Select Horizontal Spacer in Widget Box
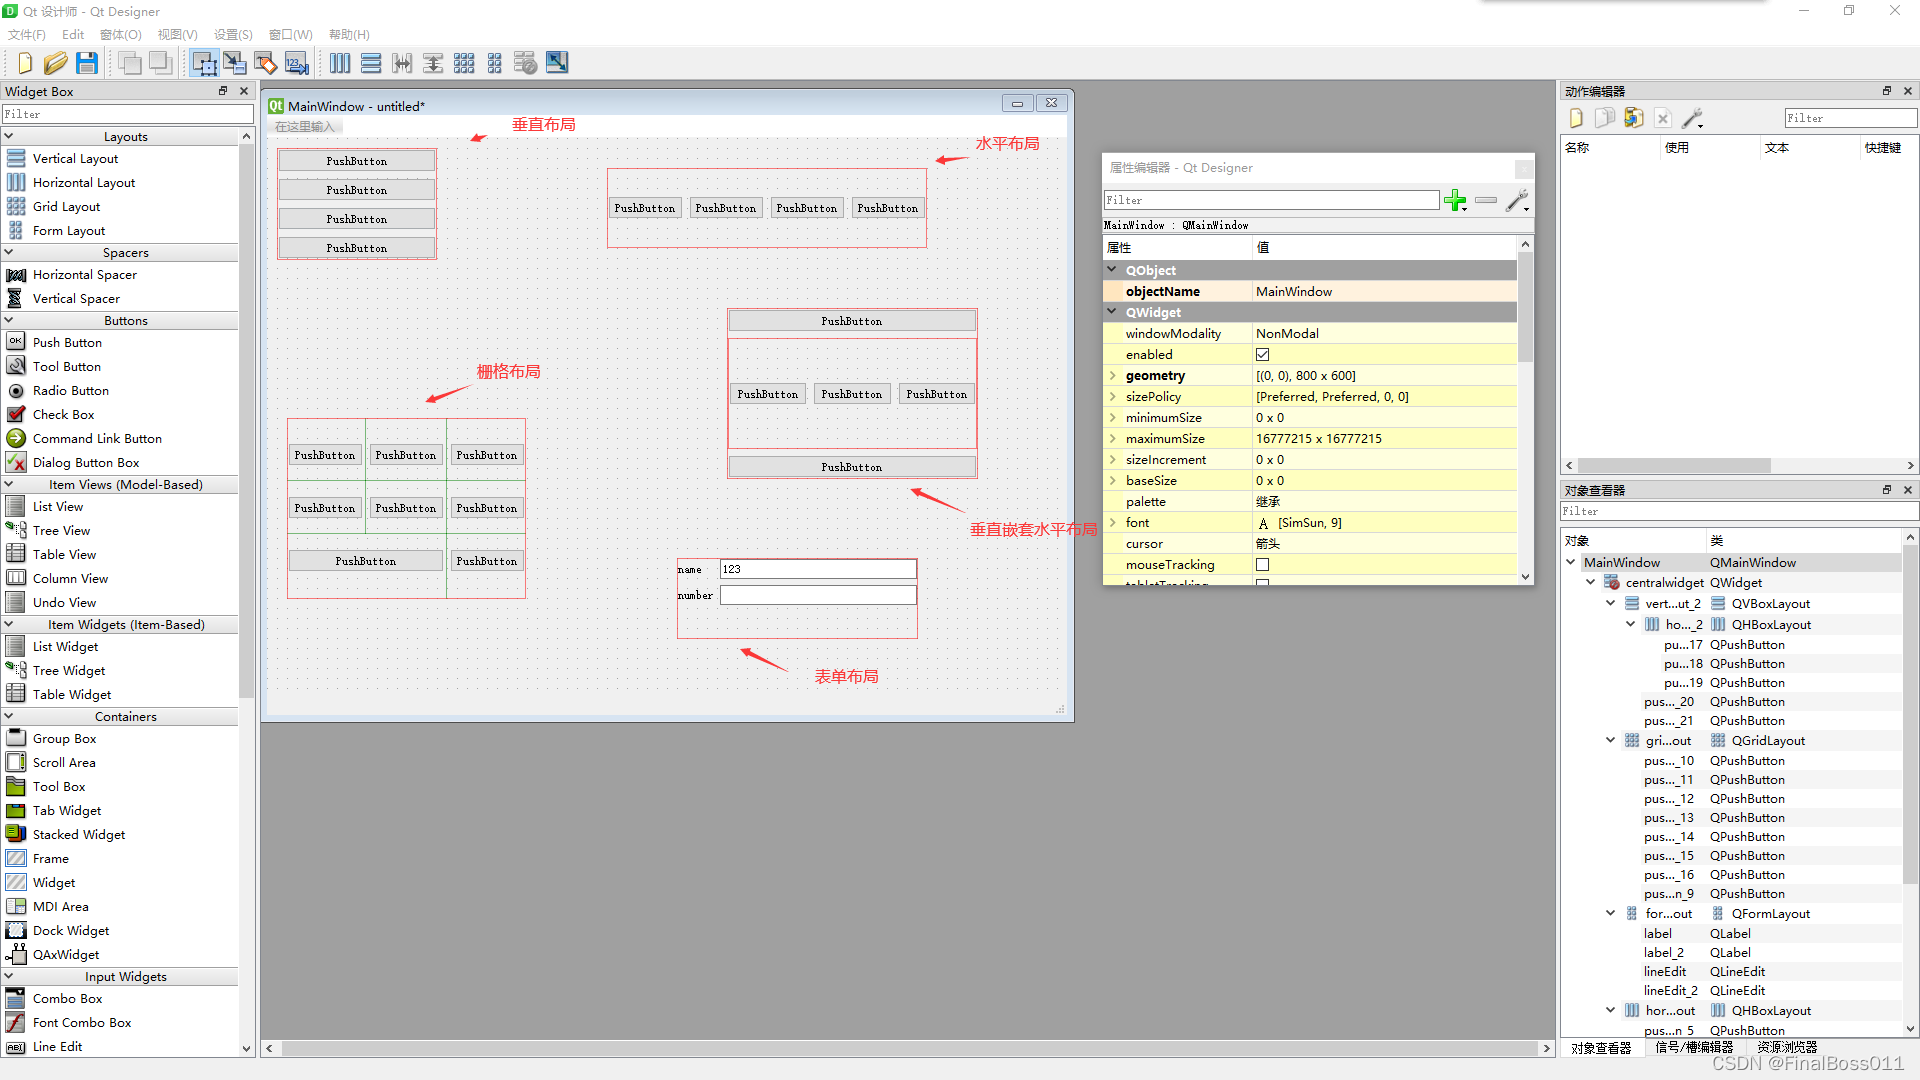This screenshot has width=1920, height=1080. click(84, 274)
